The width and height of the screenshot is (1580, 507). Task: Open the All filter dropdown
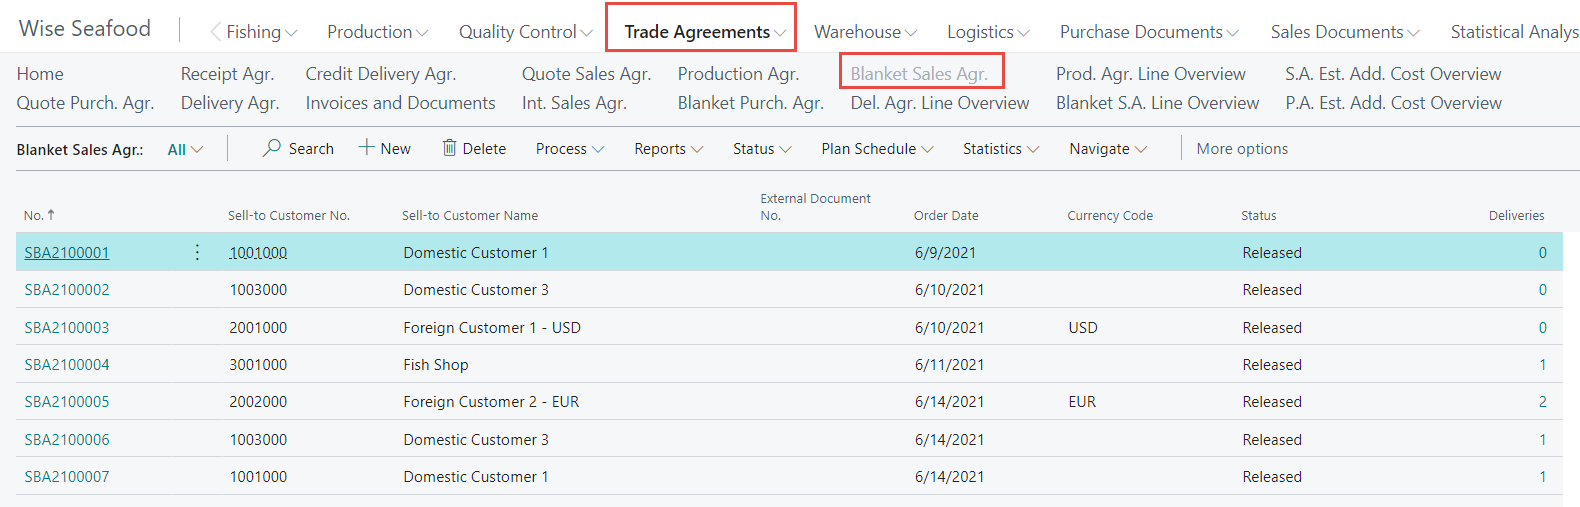185,150
